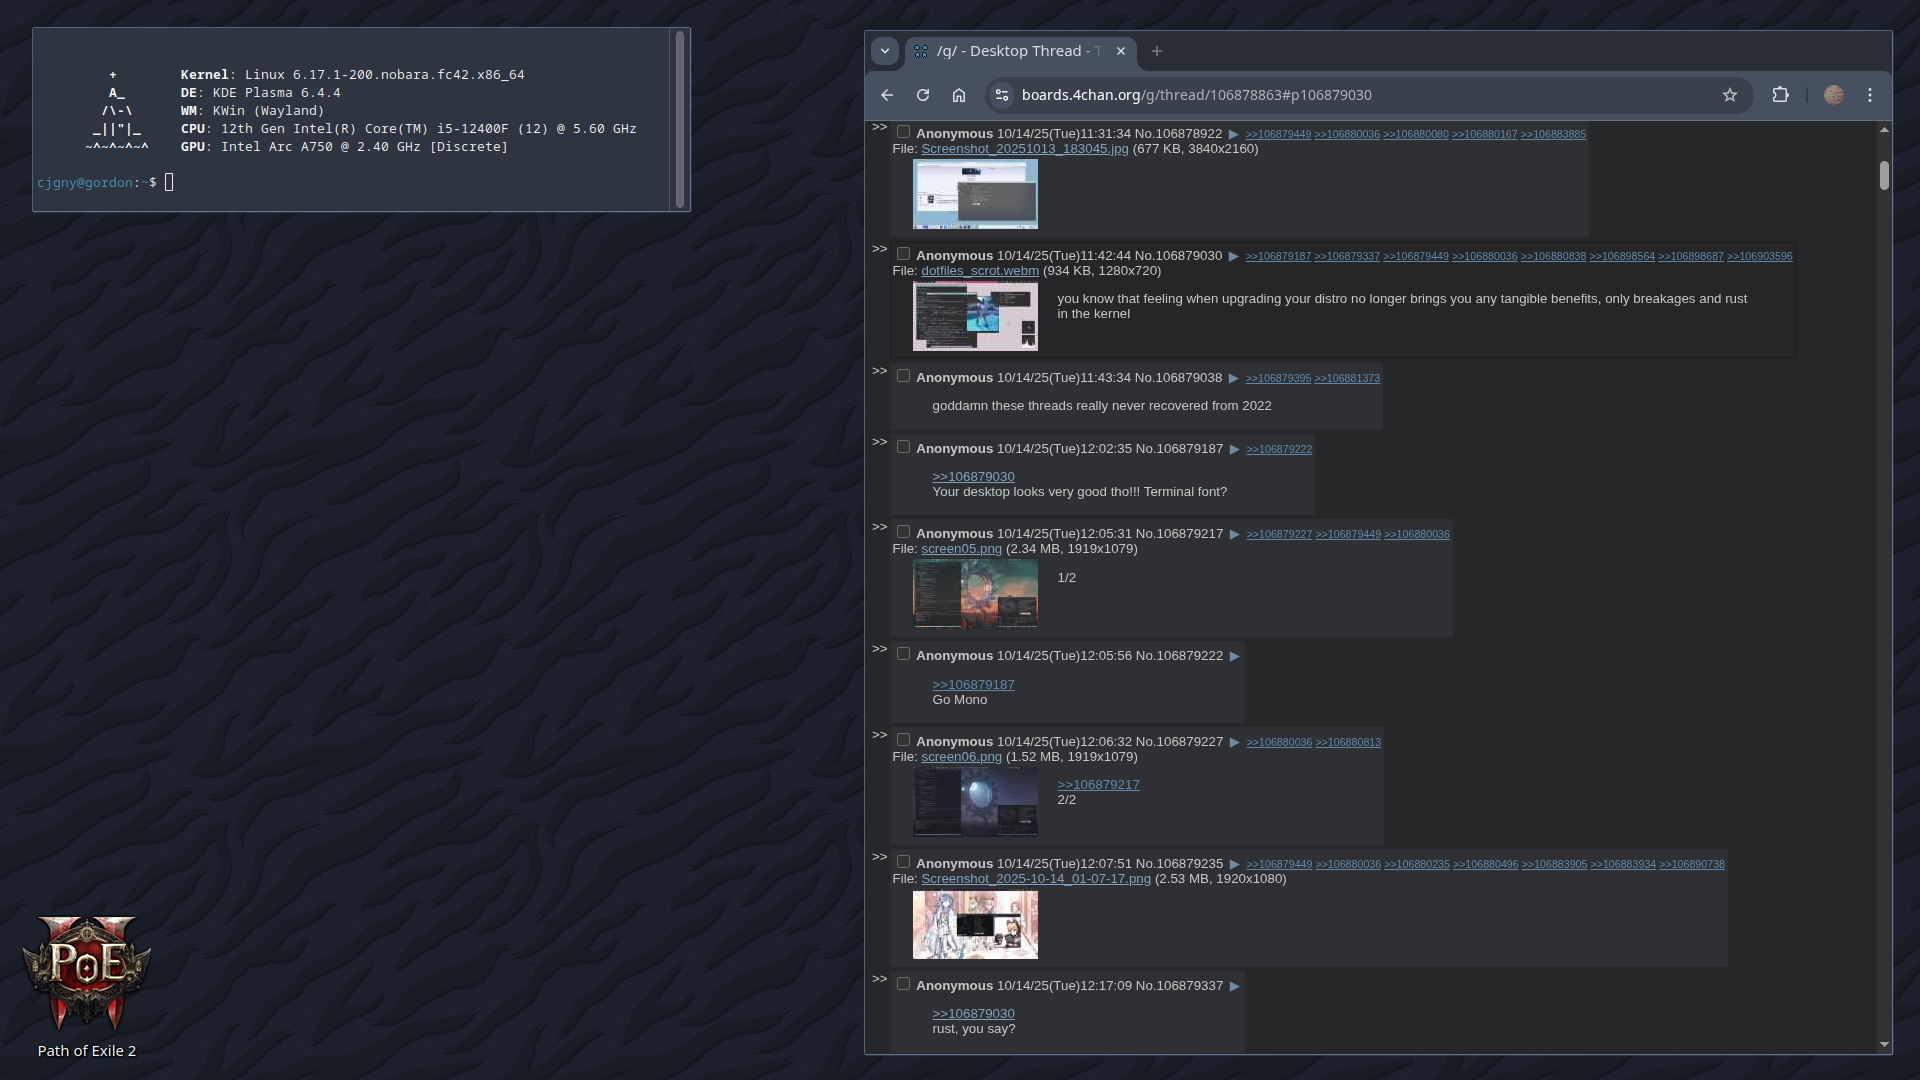Screen dimensions: 1920x1080
Task: Select checkbox for post No.106879187
Action: tap(903, 447)
